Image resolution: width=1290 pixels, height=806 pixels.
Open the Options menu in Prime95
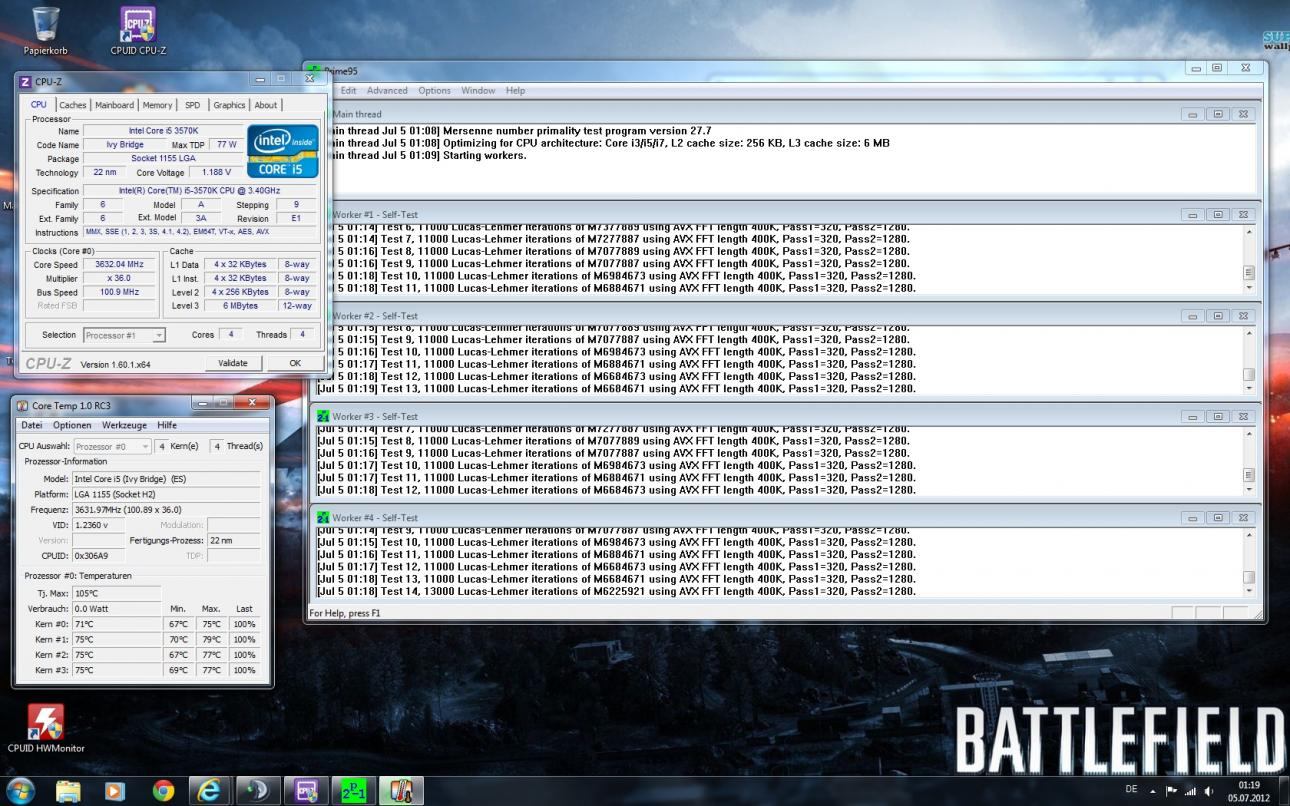point(434,91)
